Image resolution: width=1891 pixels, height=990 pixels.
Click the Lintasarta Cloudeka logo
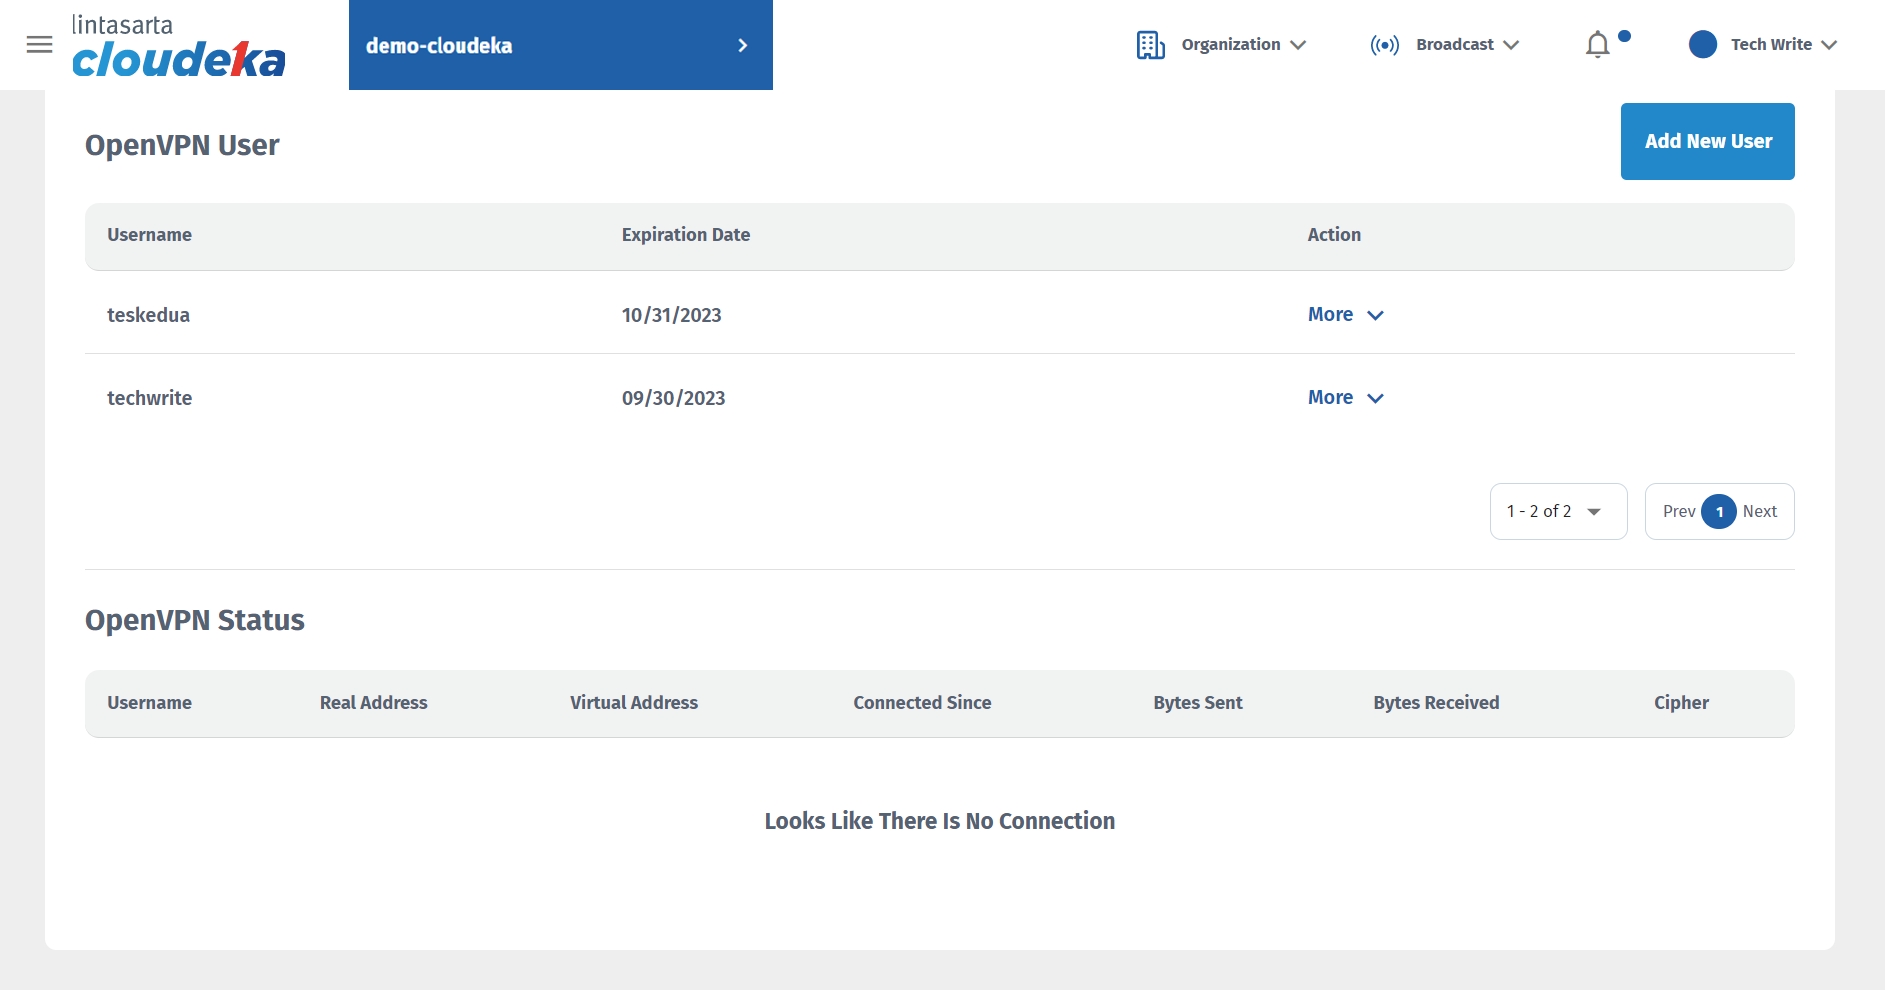coord(178,46)
